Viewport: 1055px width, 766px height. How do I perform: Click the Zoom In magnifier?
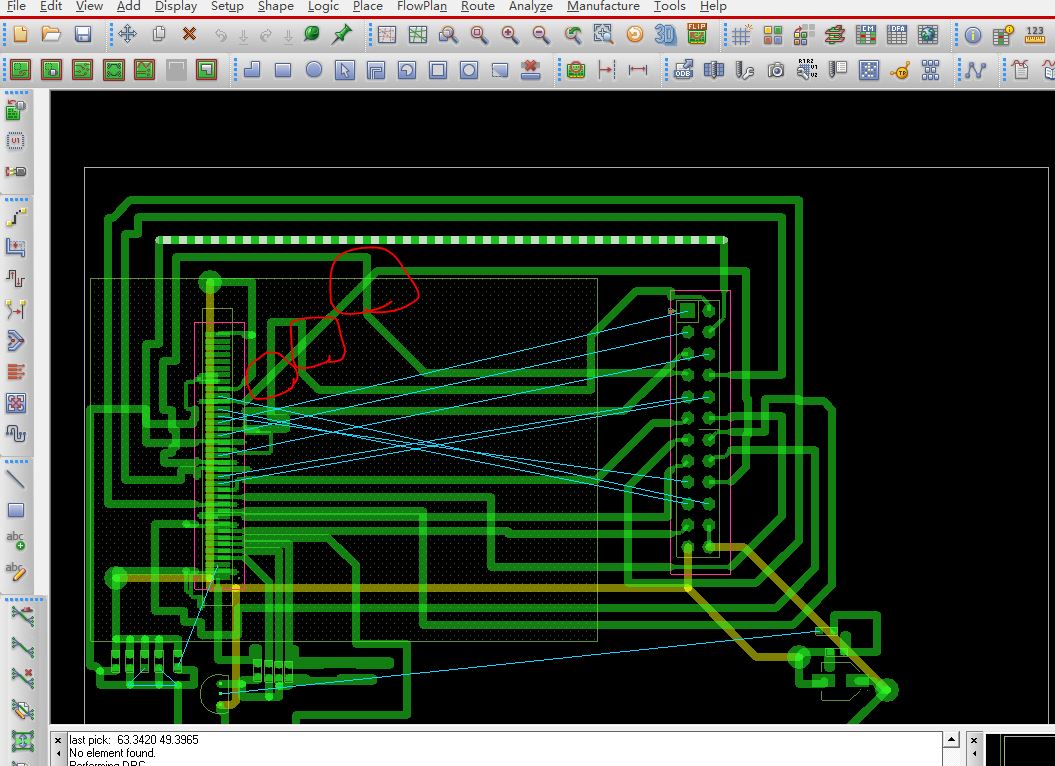pyautogui.click(x=510, y=34)
